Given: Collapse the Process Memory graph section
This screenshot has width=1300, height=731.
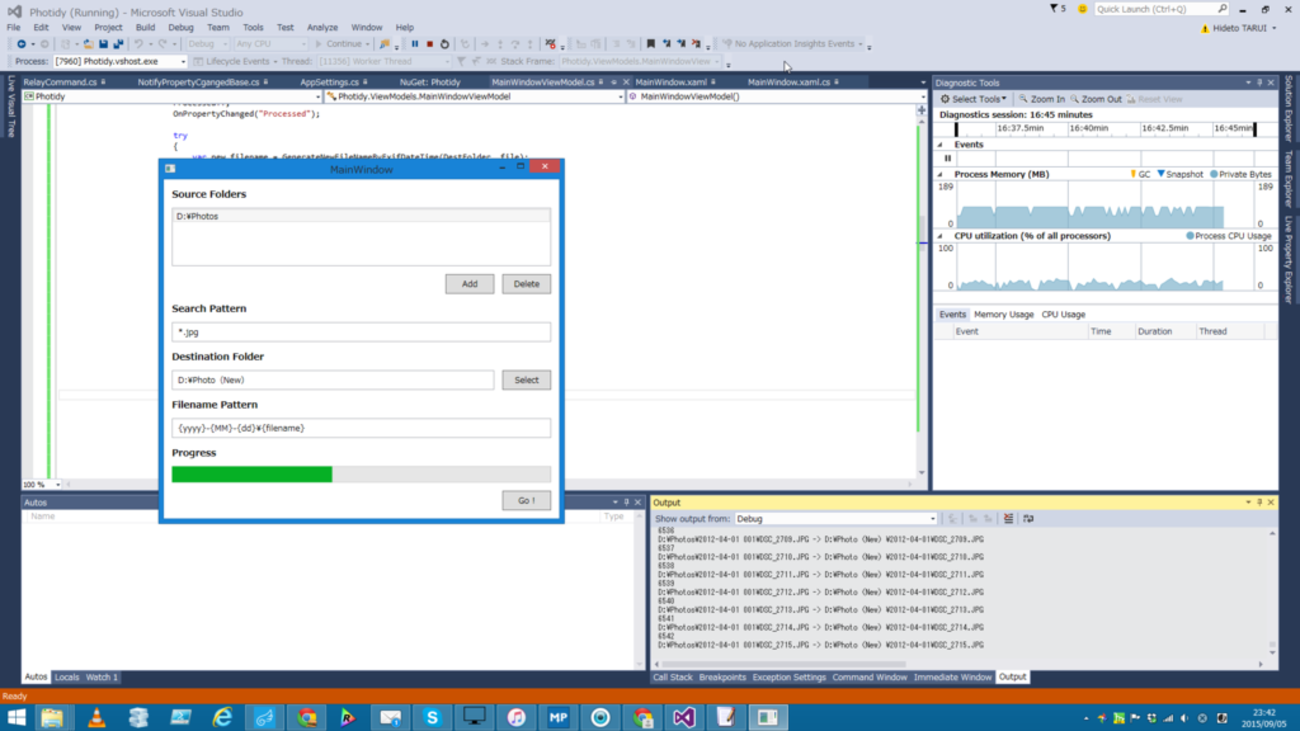Looking at the screenshot, I should pos(940,174).
